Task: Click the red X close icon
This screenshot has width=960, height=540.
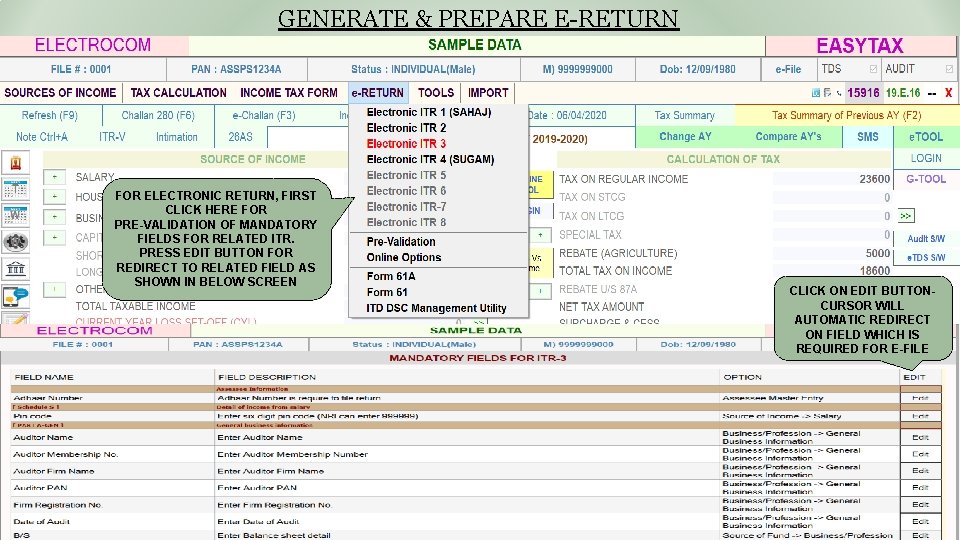Action: click(948, 93)
